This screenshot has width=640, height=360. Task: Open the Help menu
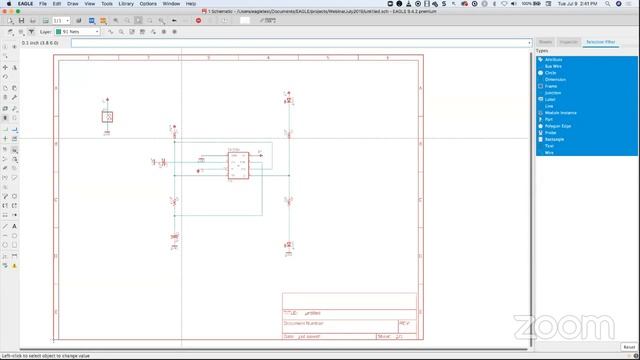point(191,4)
